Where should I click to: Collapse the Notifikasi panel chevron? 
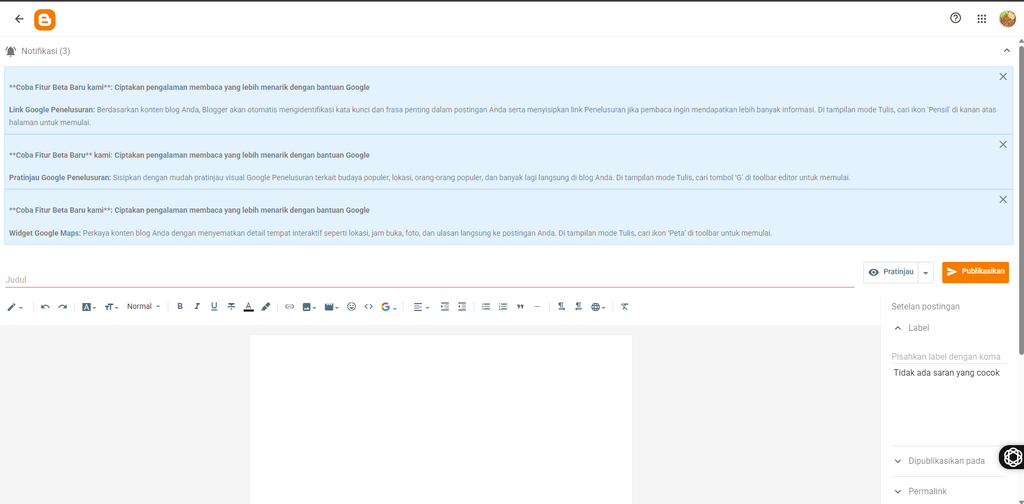click(x=1006, y=51)
